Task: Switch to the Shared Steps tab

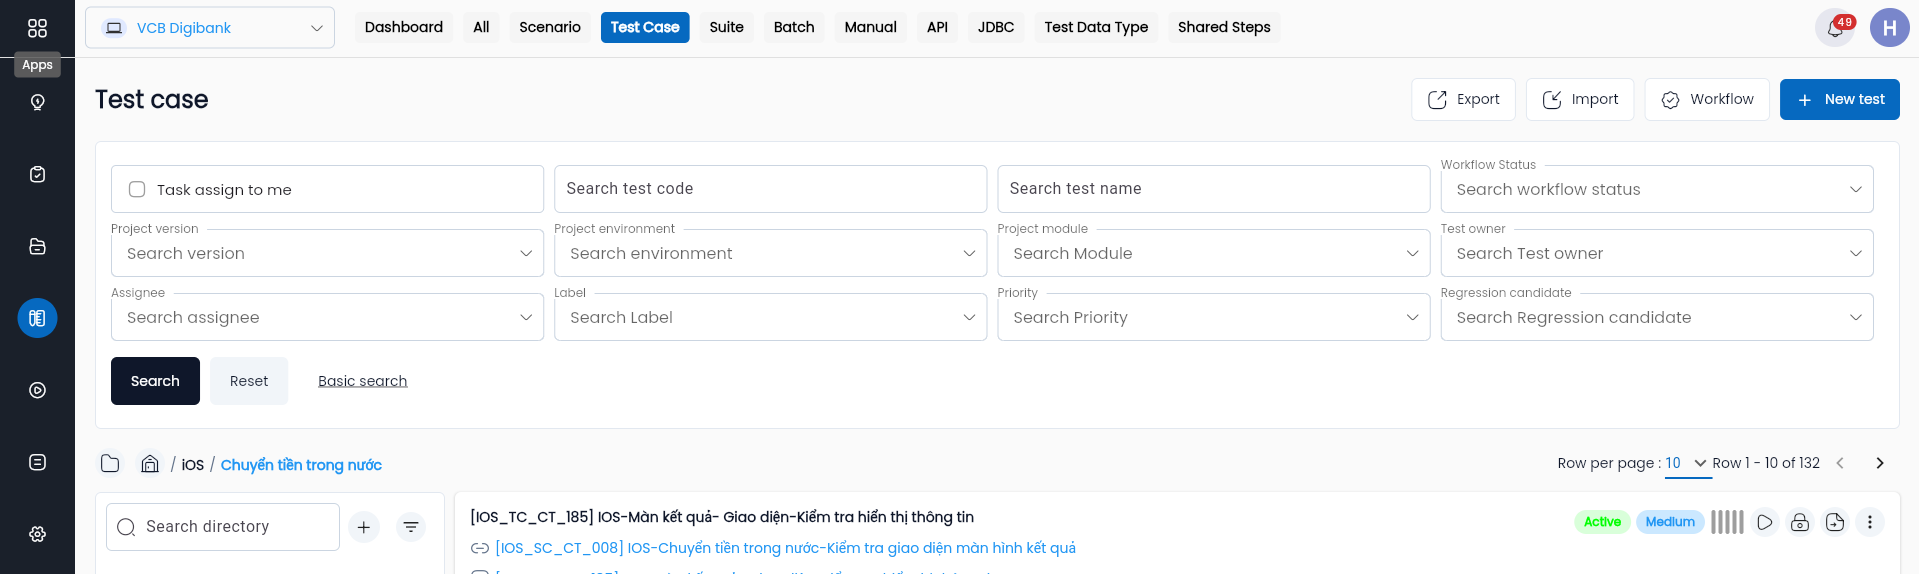Action: point(1224,27)
